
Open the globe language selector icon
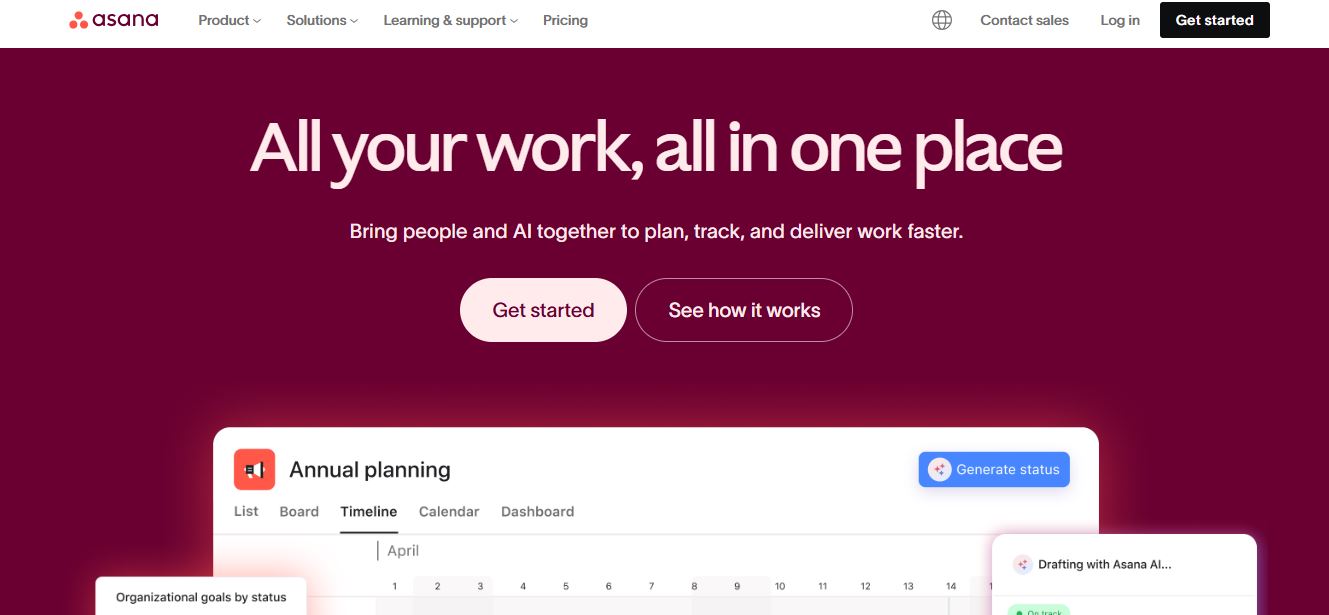[x=941, y=19]
